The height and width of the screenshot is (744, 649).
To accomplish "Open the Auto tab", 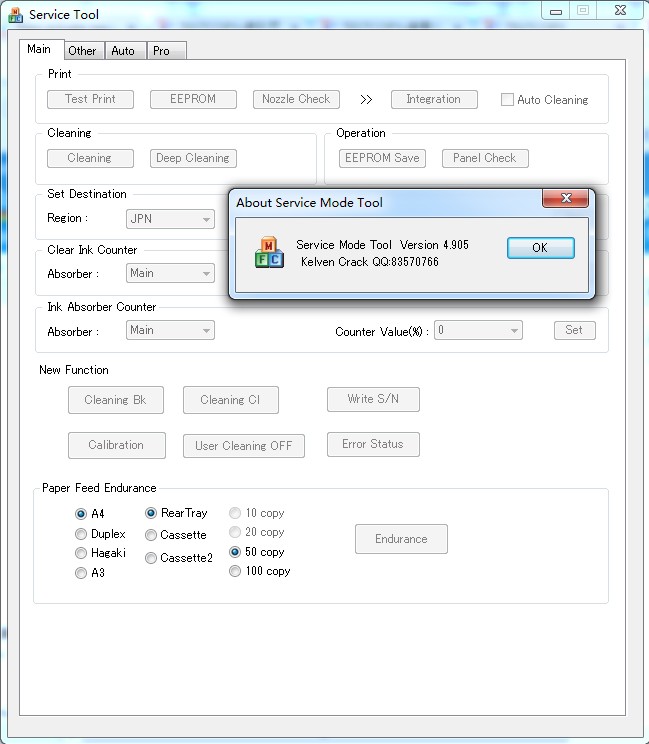I will [123, 51].
